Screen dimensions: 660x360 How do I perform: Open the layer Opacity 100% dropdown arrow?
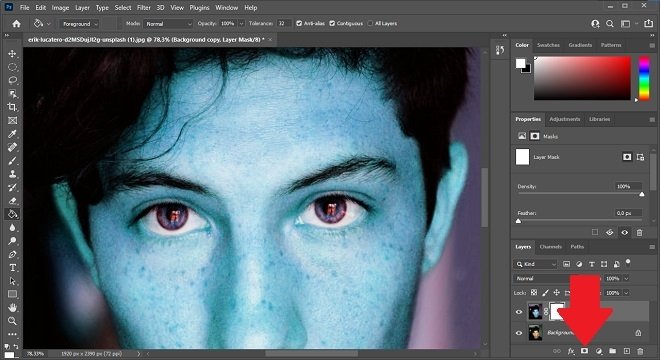tap(626, 278)
